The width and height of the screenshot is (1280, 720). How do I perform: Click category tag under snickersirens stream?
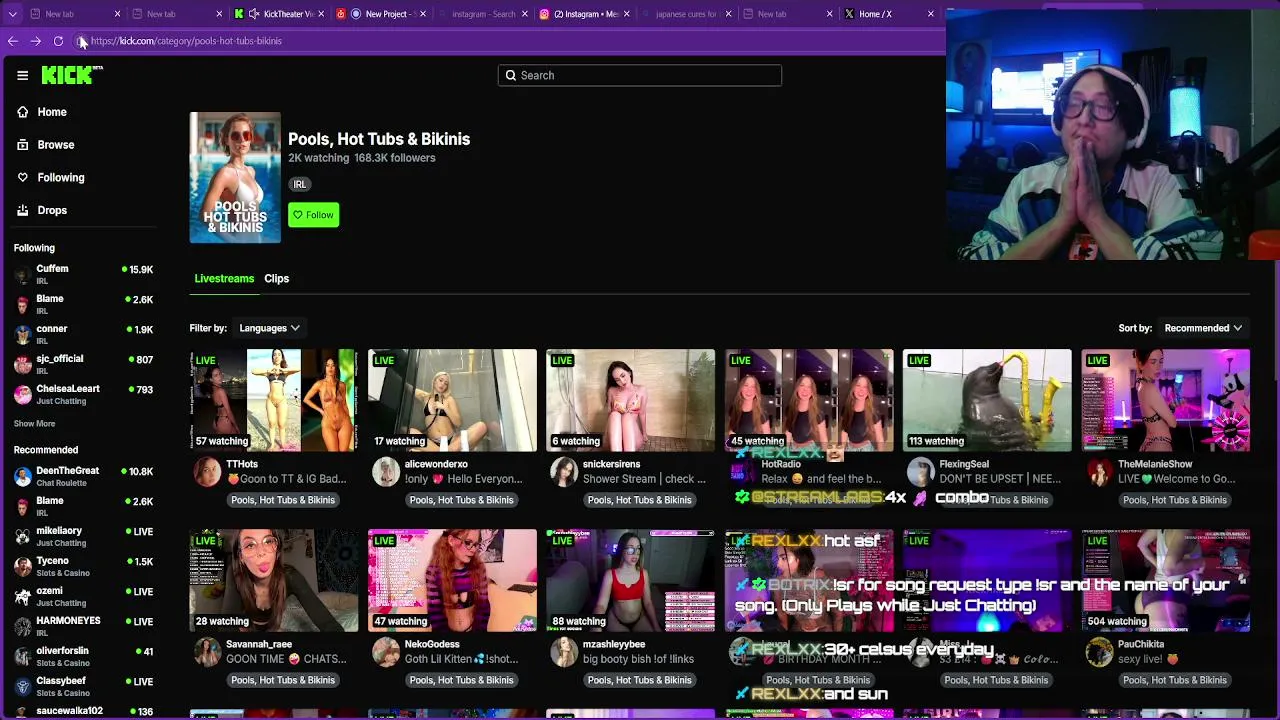[x=639, y=500]
